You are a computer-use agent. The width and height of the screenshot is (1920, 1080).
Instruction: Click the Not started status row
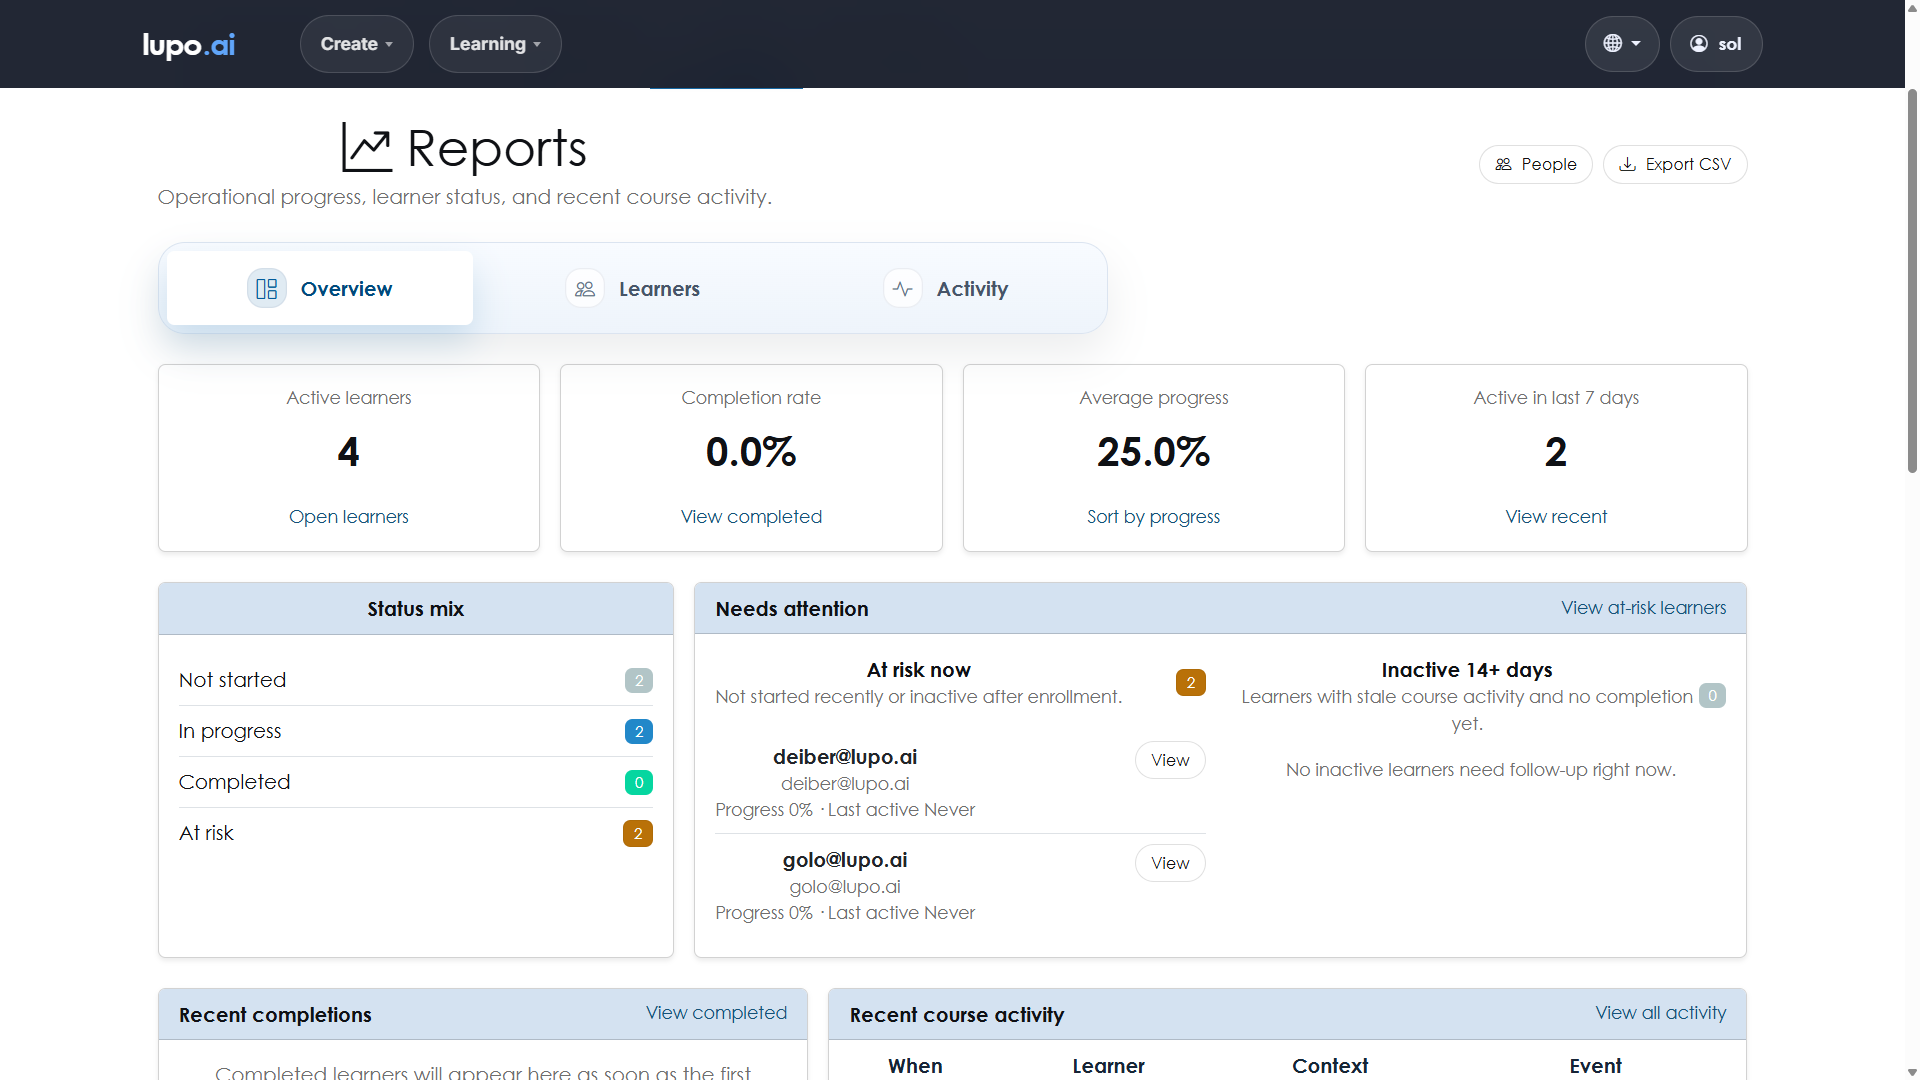point(416,680)
